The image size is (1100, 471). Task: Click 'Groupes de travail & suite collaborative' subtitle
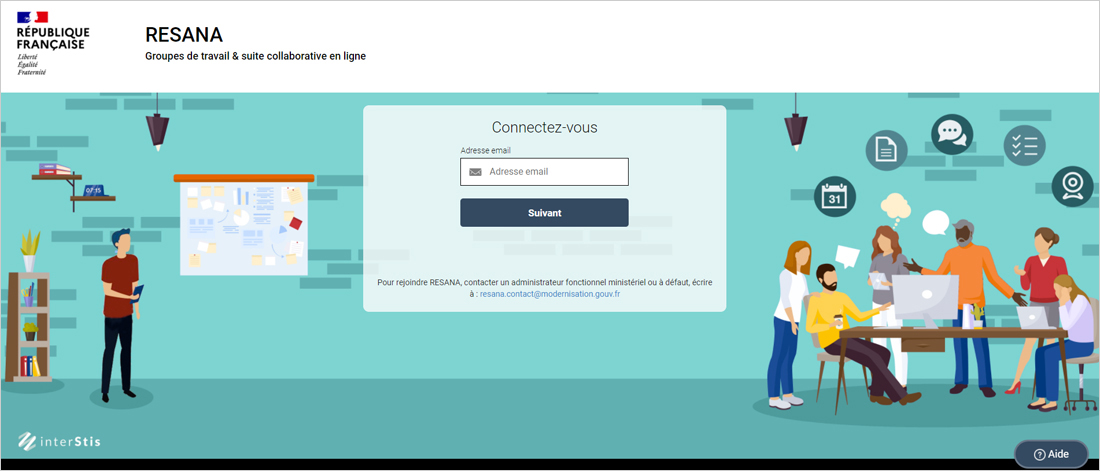click(x=255, y=56)
